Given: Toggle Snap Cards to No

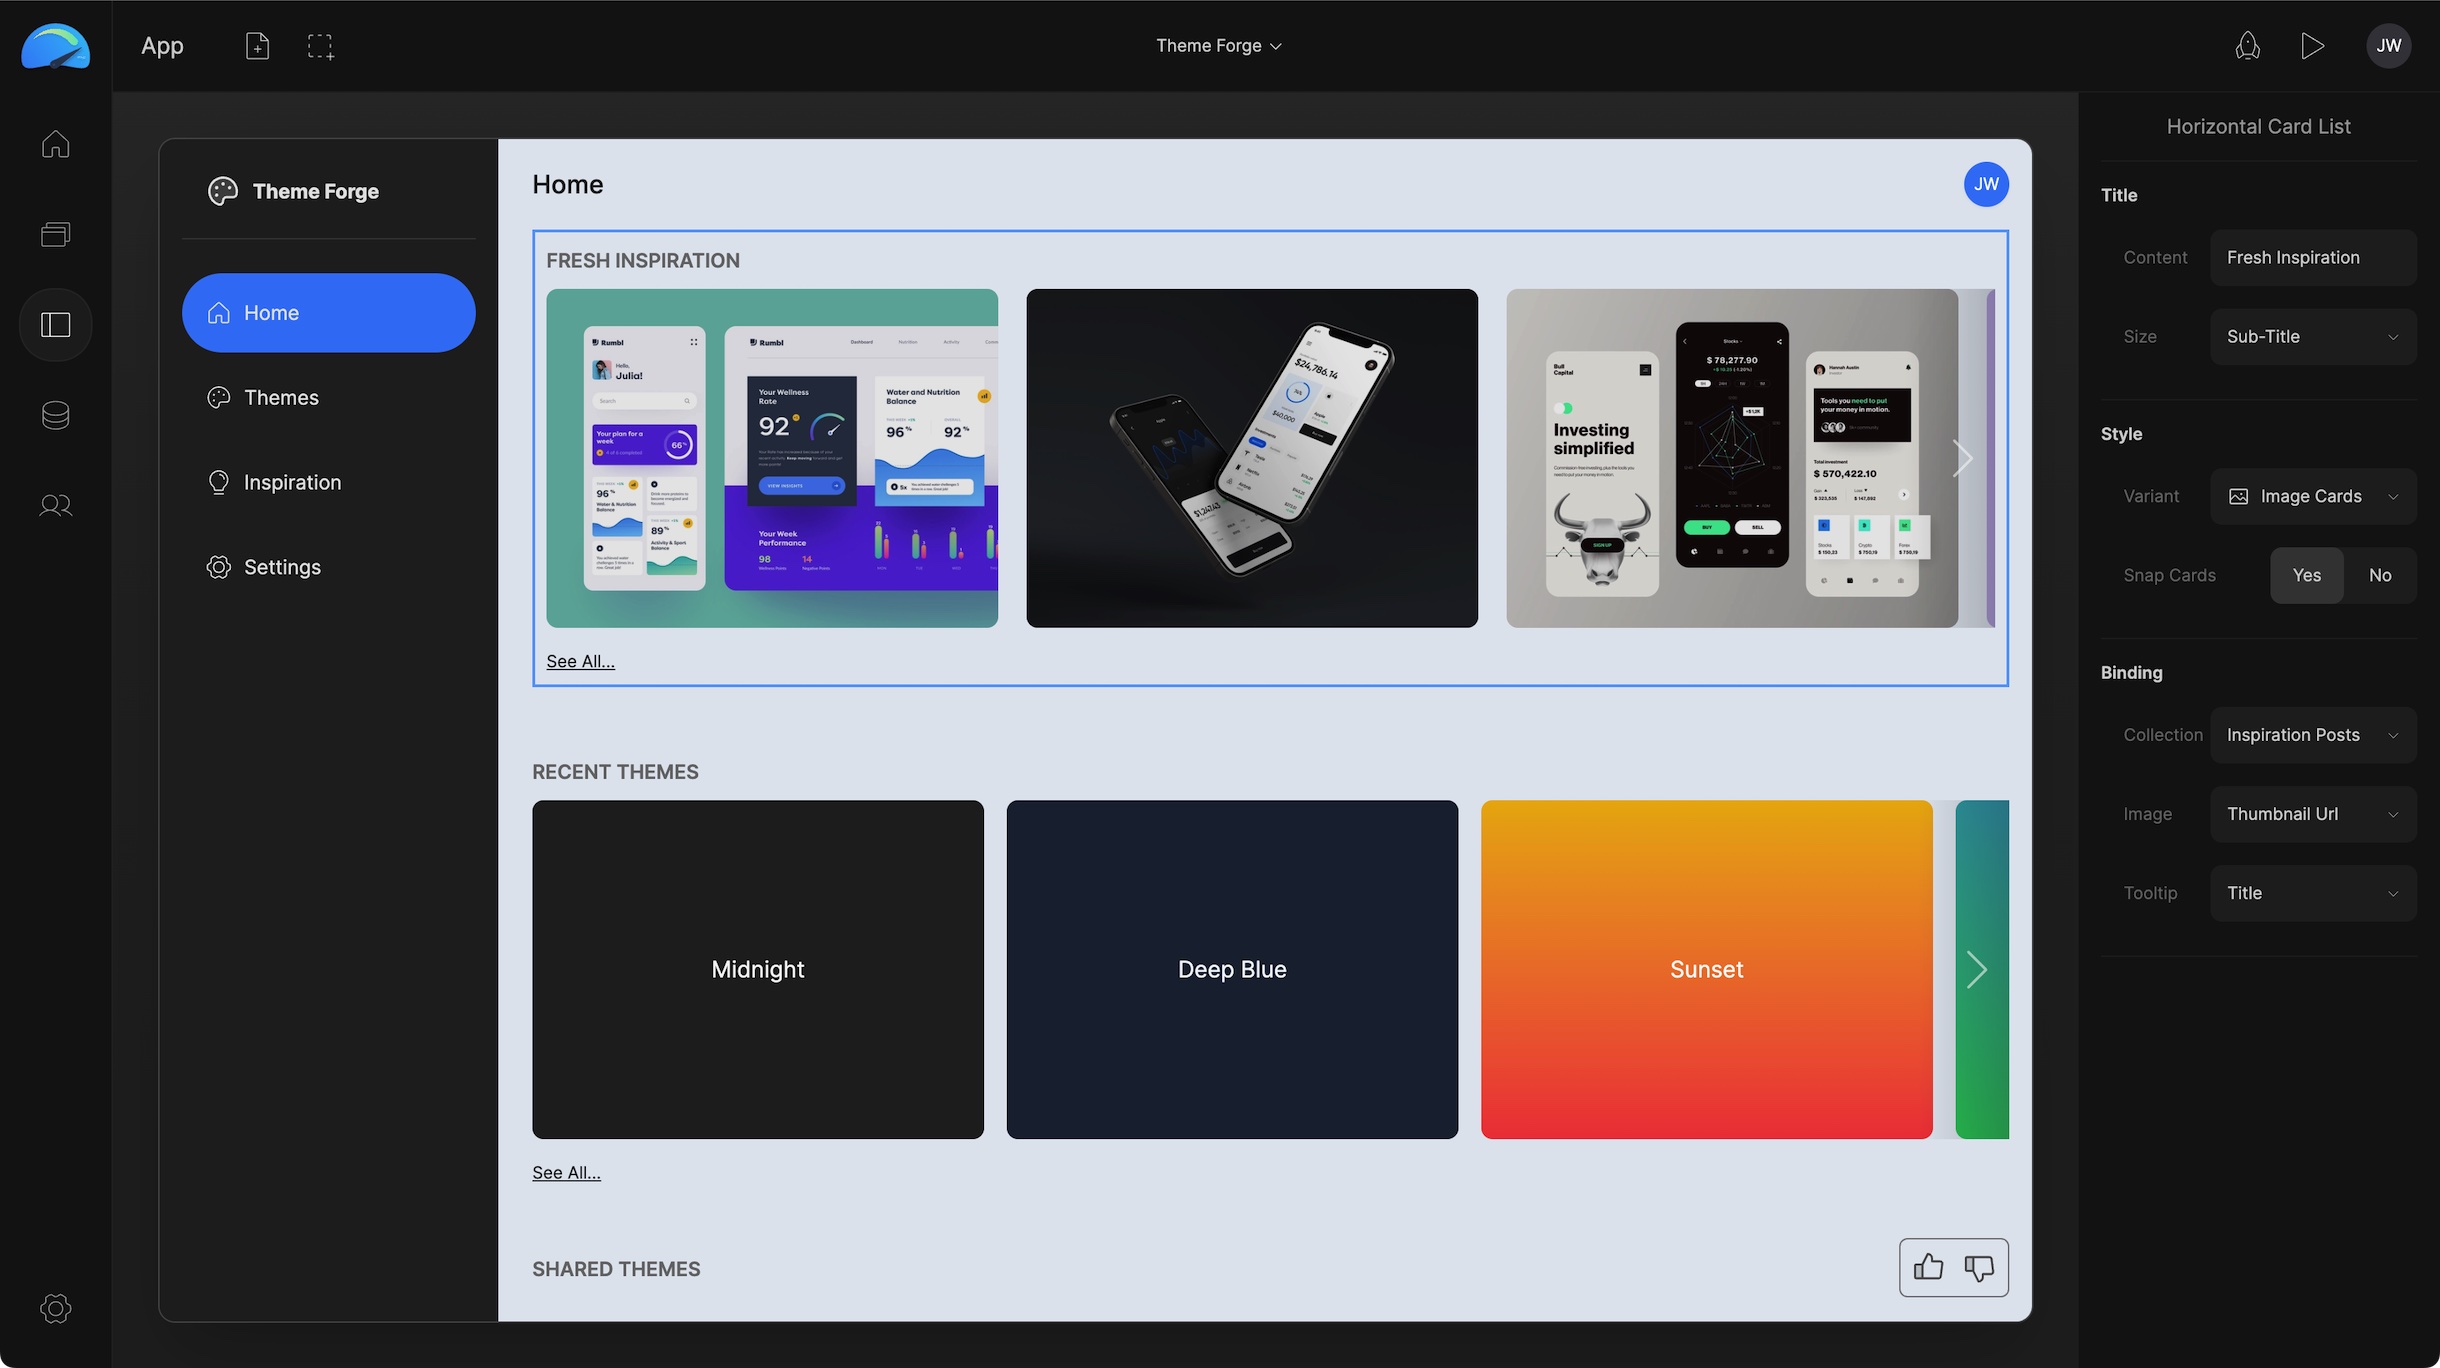Looking at the screenshot, I should click(2380, 575).
